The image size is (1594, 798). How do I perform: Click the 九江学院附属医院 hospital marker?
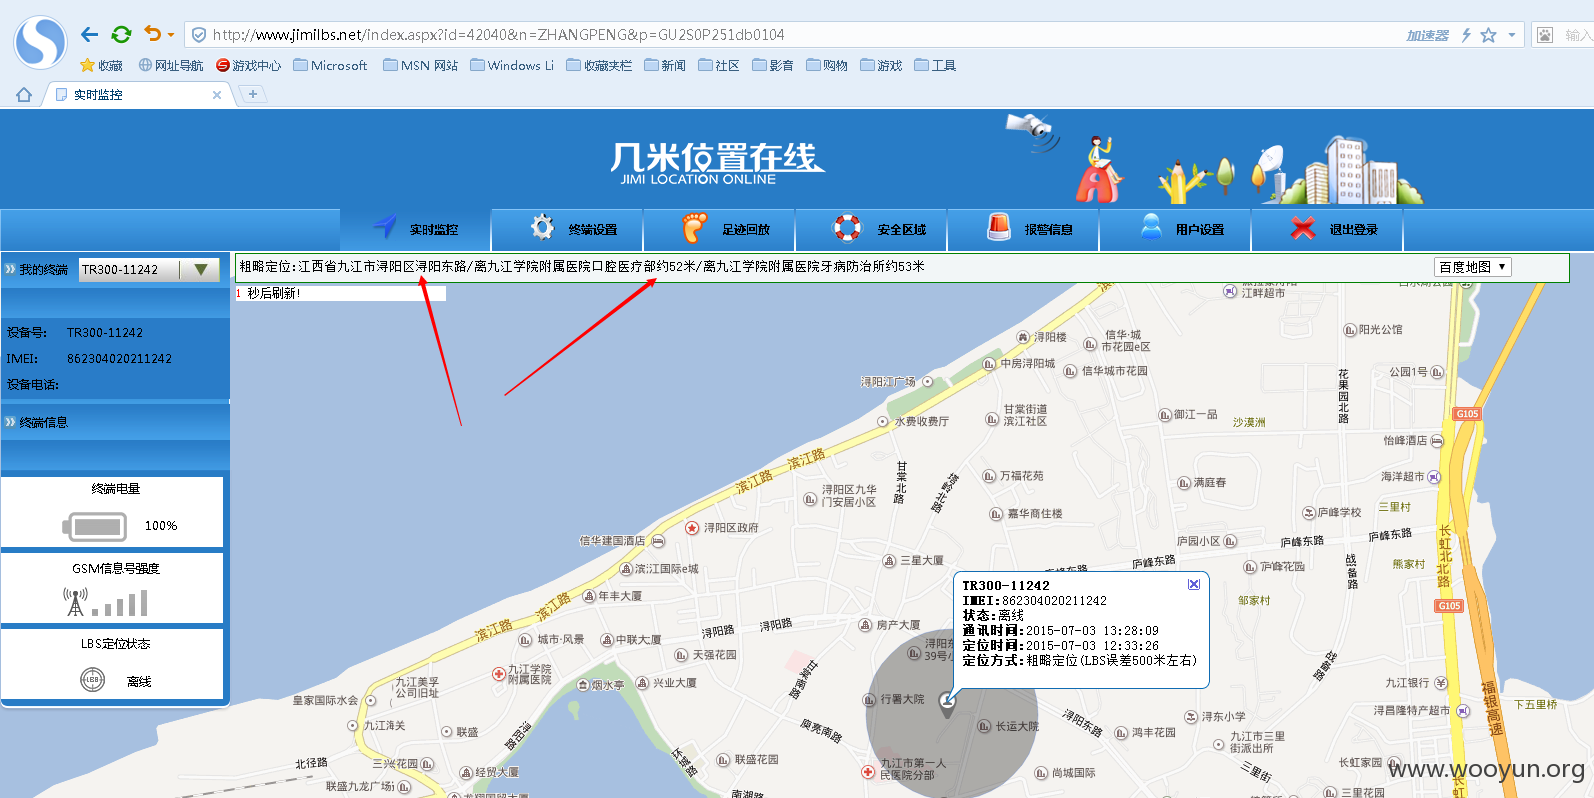[498, 674]
